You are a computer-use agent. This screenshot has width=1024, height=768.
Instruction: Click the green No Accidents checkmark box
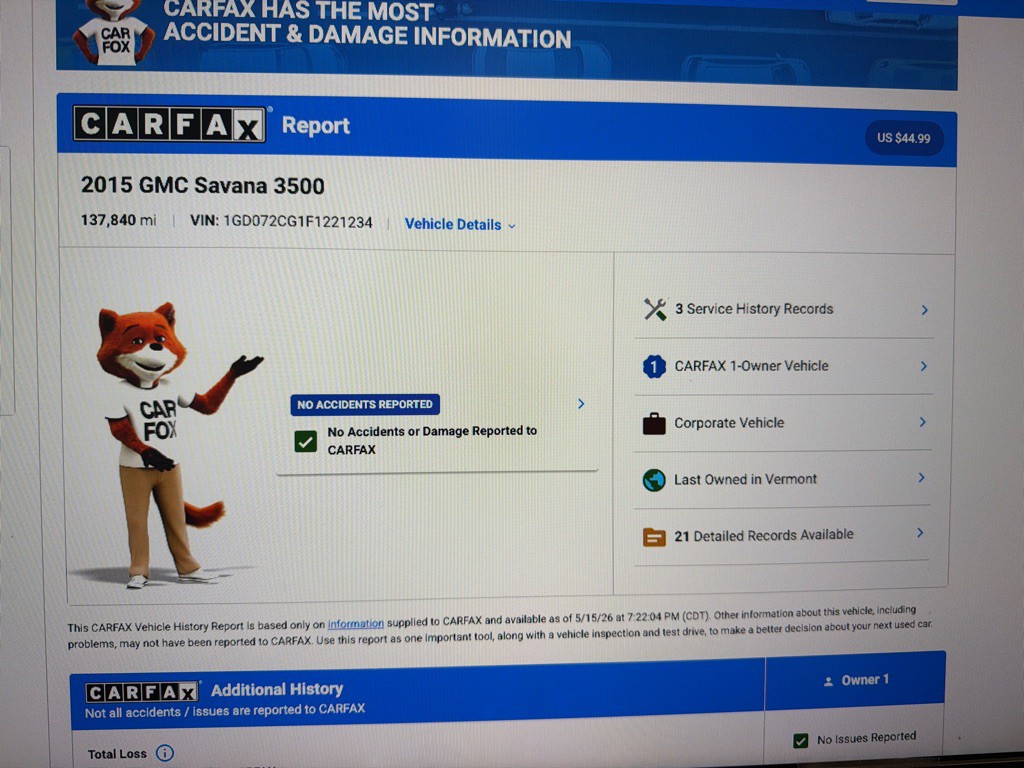pyautogui.click(x=306, y=441)
